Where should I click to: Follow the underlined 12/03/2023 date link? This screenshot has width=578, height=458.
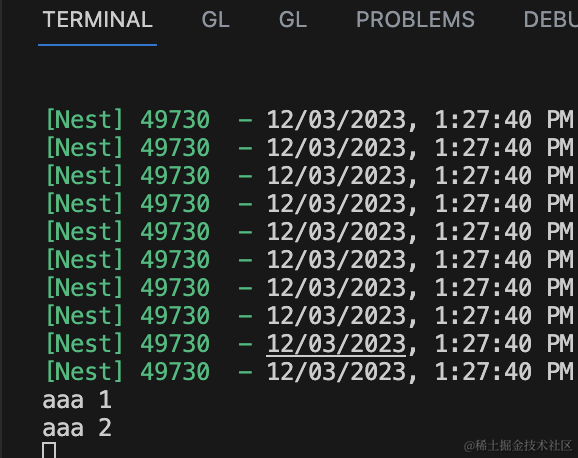(336, 344)
